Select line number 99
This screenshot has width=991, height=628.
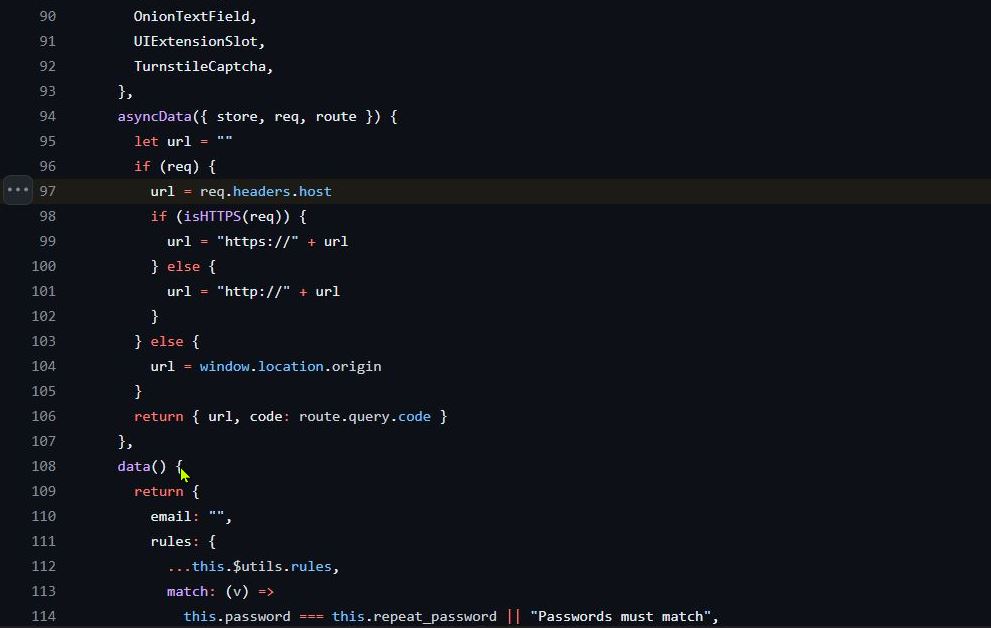point(47,241)
